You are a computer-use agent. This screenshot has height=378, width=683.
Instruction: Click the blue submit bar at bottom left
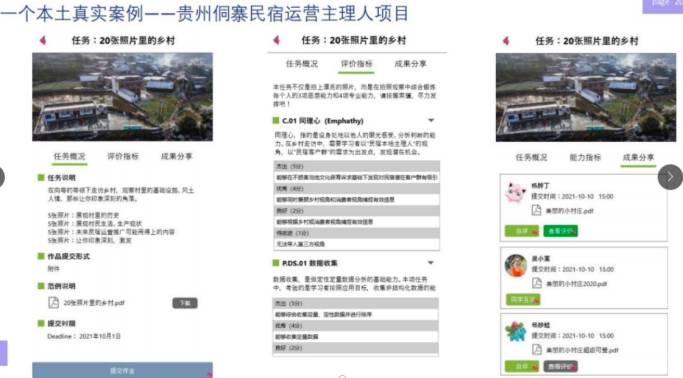pyautogui.click(x=122, y=370)
